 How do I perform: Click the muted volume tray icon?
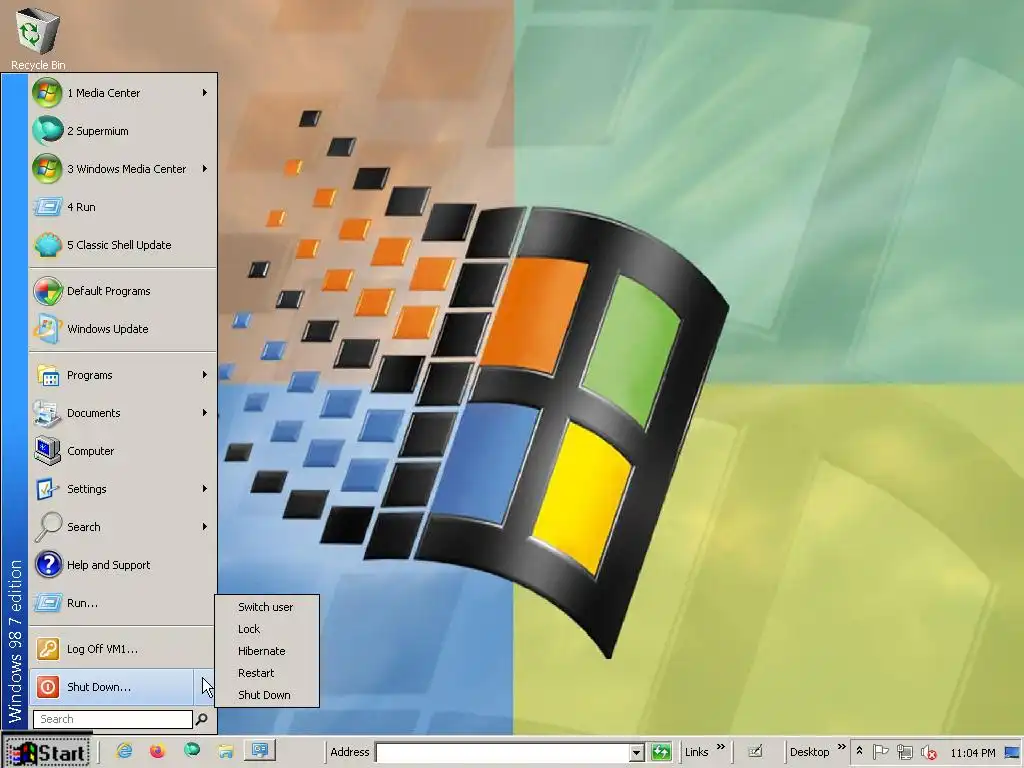point(928,752)
